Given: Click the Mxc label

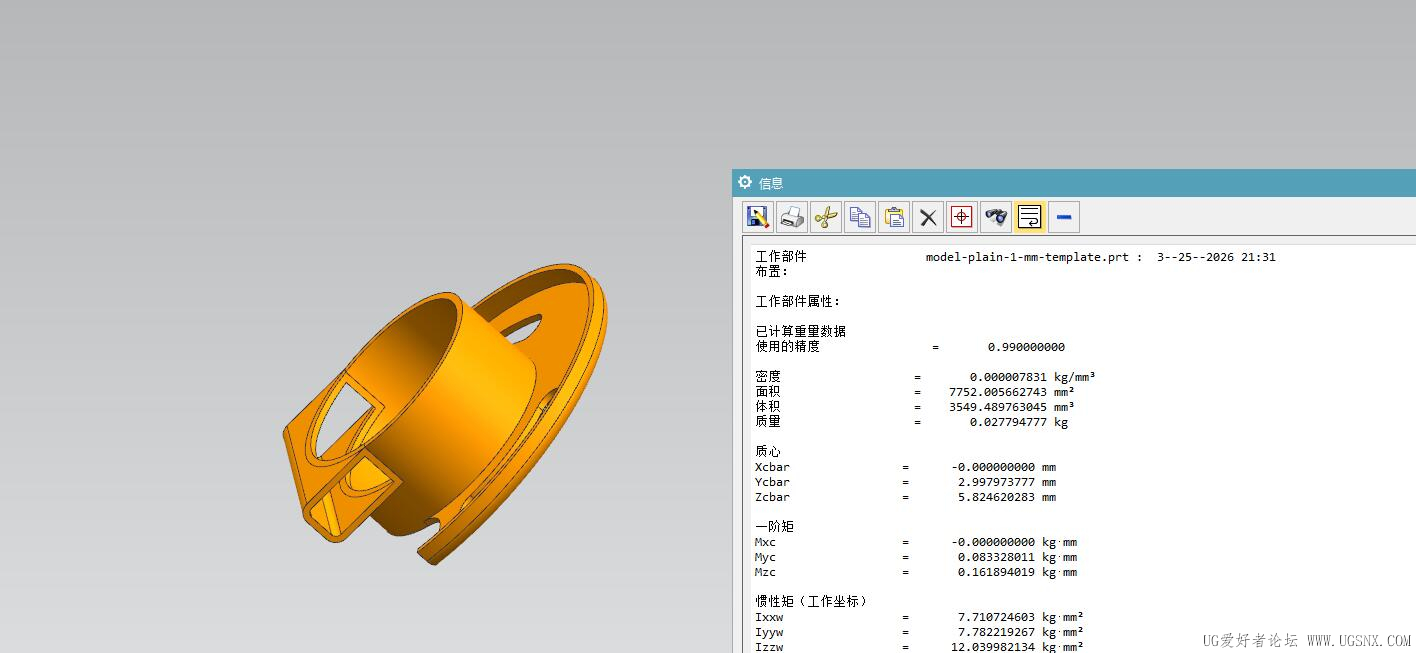Looking at the screenshot, I should pos(765,542).
